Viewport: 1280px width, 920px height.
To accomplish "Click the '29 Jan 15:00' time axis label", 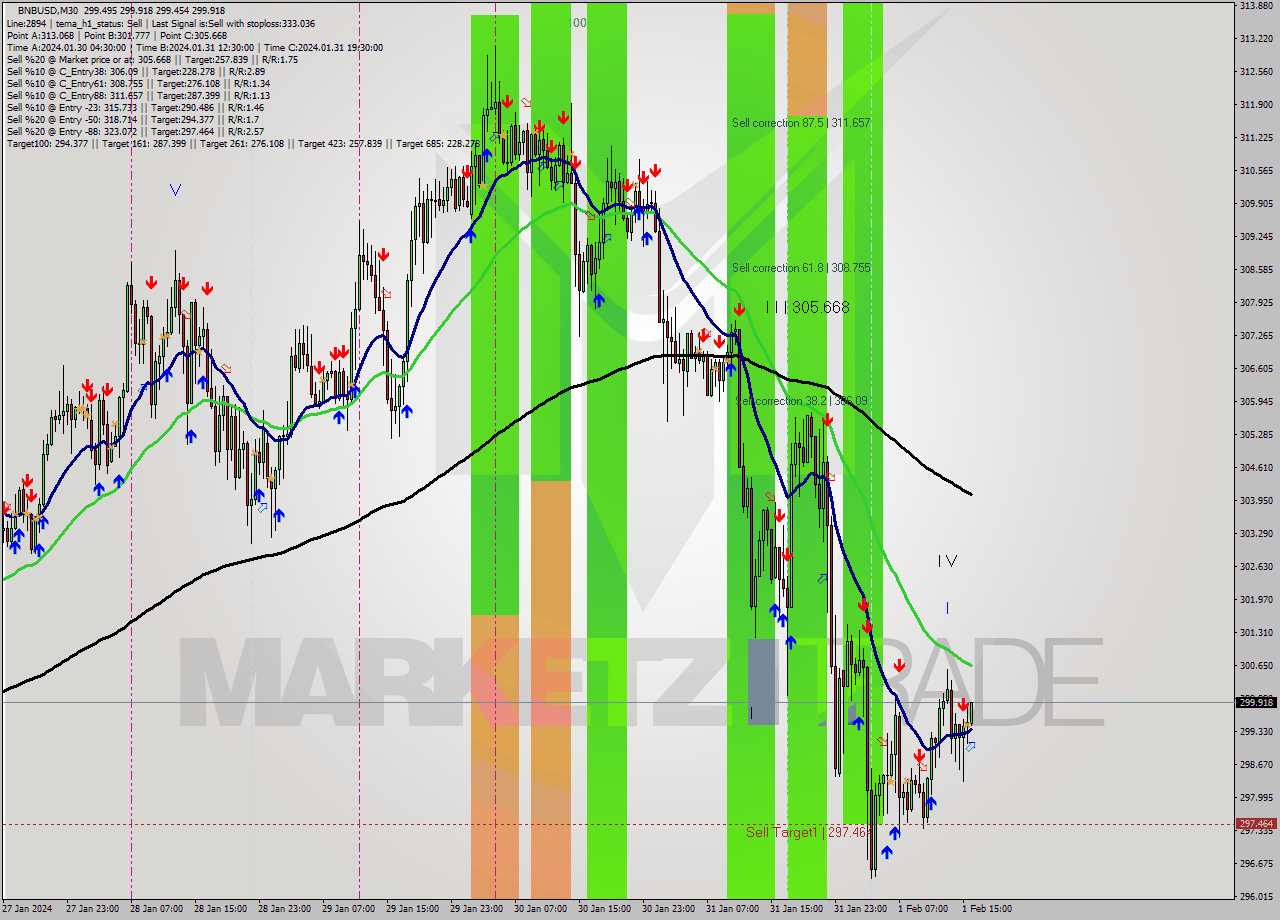I will (x=413, y=909).
